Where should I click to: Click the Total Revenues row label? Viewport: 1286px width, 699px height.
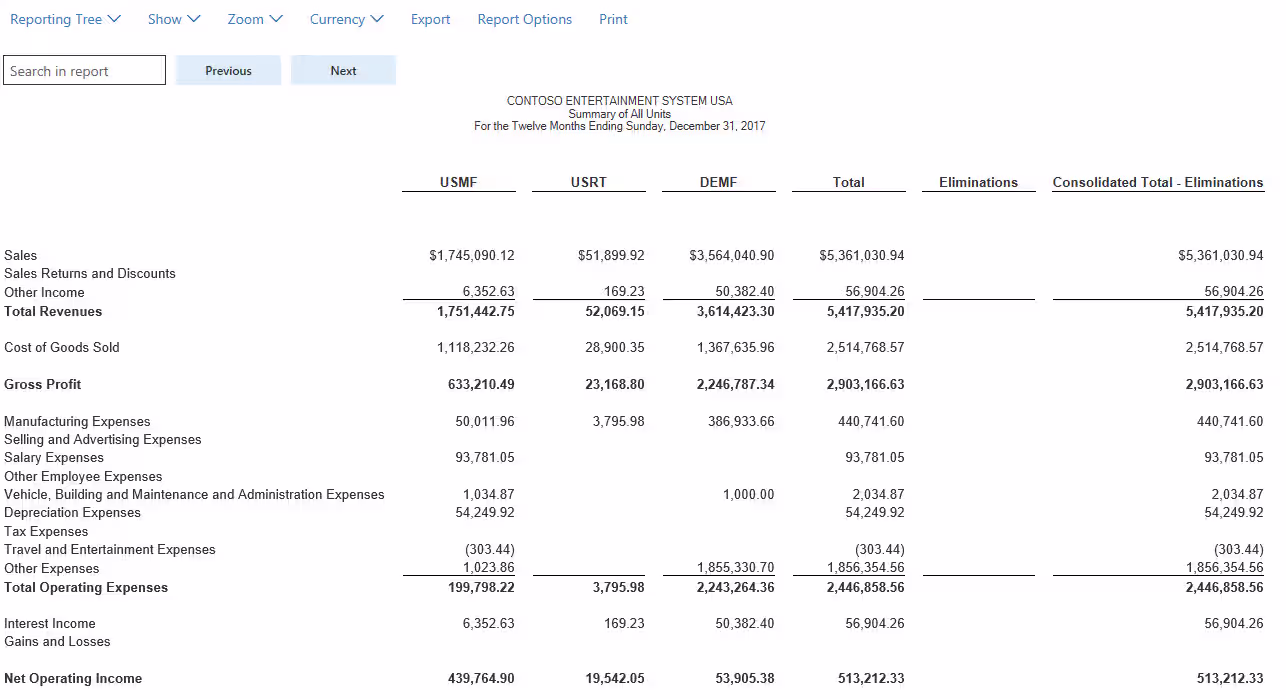pyautogui.click(x=53, y=311)
